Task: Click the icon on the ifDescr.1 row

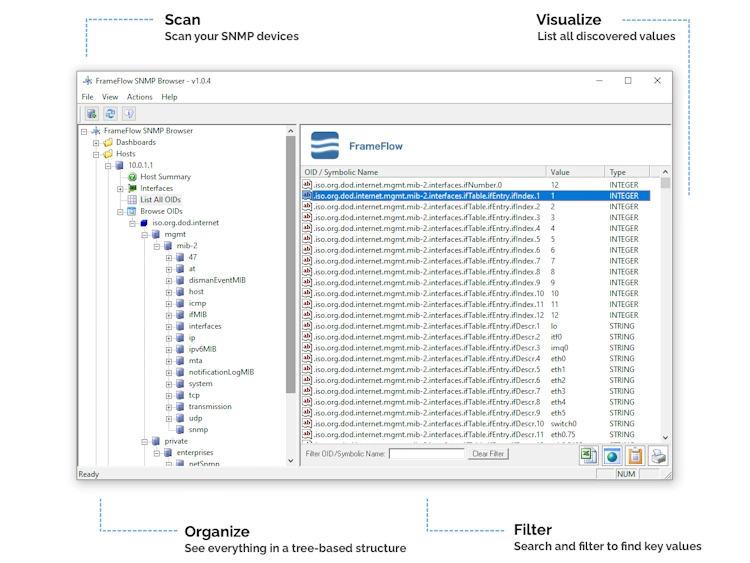Action: click(x=307, y=326)
